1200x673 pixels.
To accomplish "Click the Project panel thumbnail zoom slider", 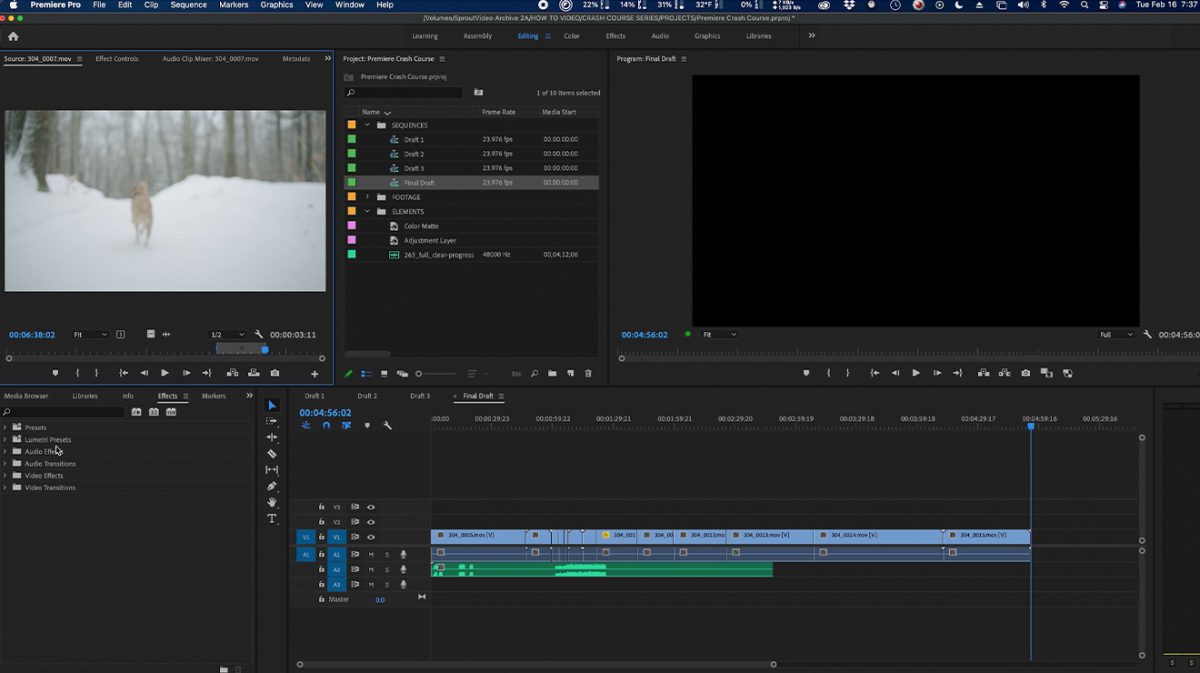I will tap(419, 374).
